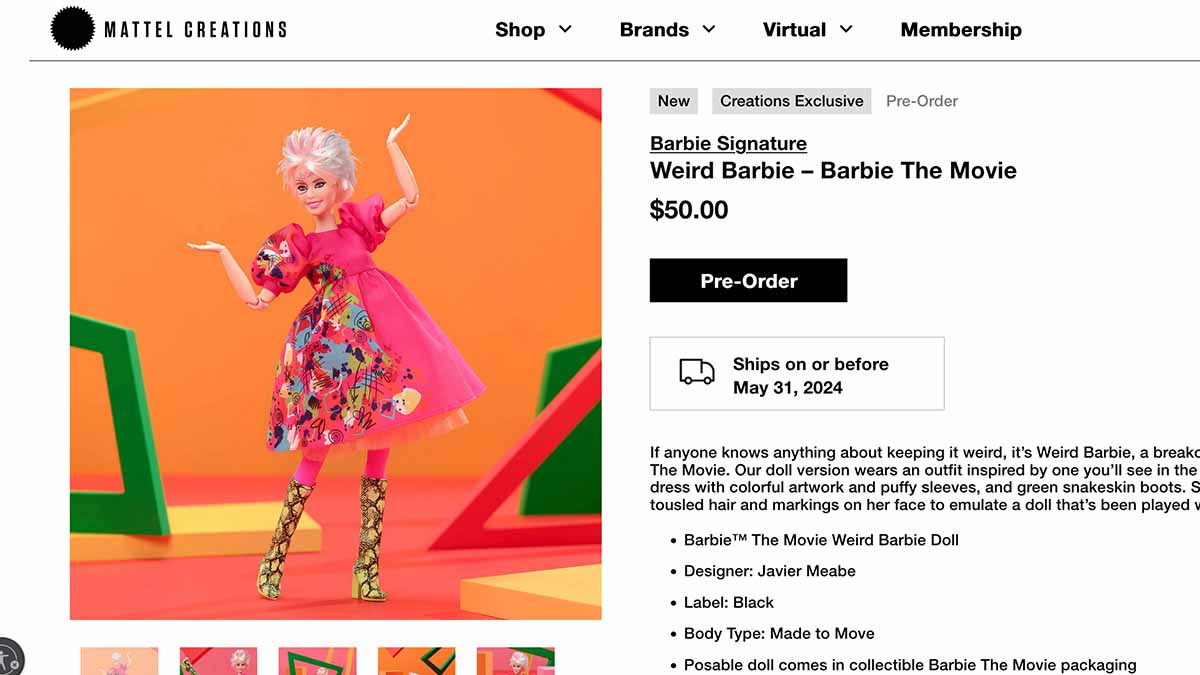
Task: Click the Pre-Order button
Action: 748,280
